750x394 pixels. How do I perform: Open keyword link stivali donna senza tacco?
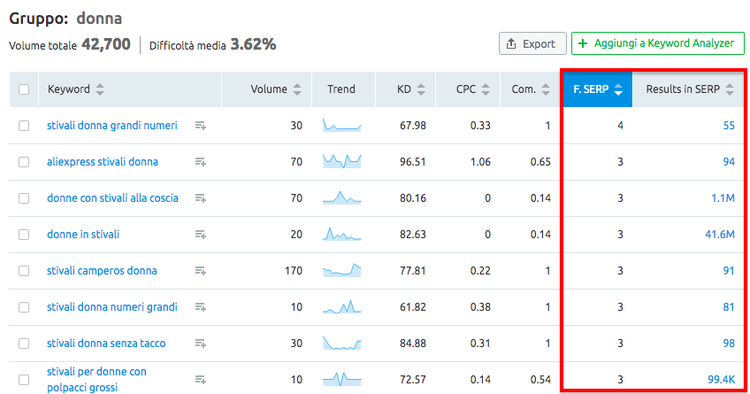[106, 344]
